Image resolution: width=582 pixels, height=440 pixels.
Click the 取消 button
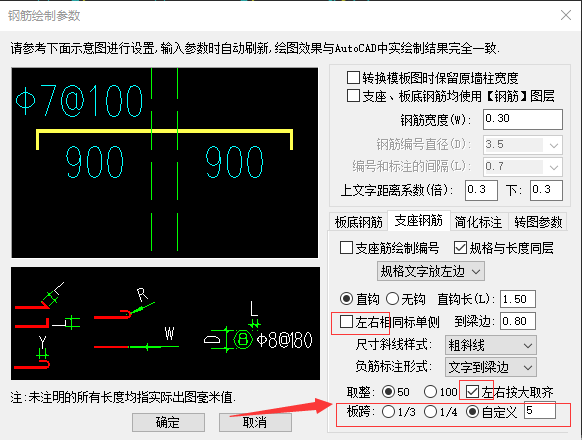[255, 422]
